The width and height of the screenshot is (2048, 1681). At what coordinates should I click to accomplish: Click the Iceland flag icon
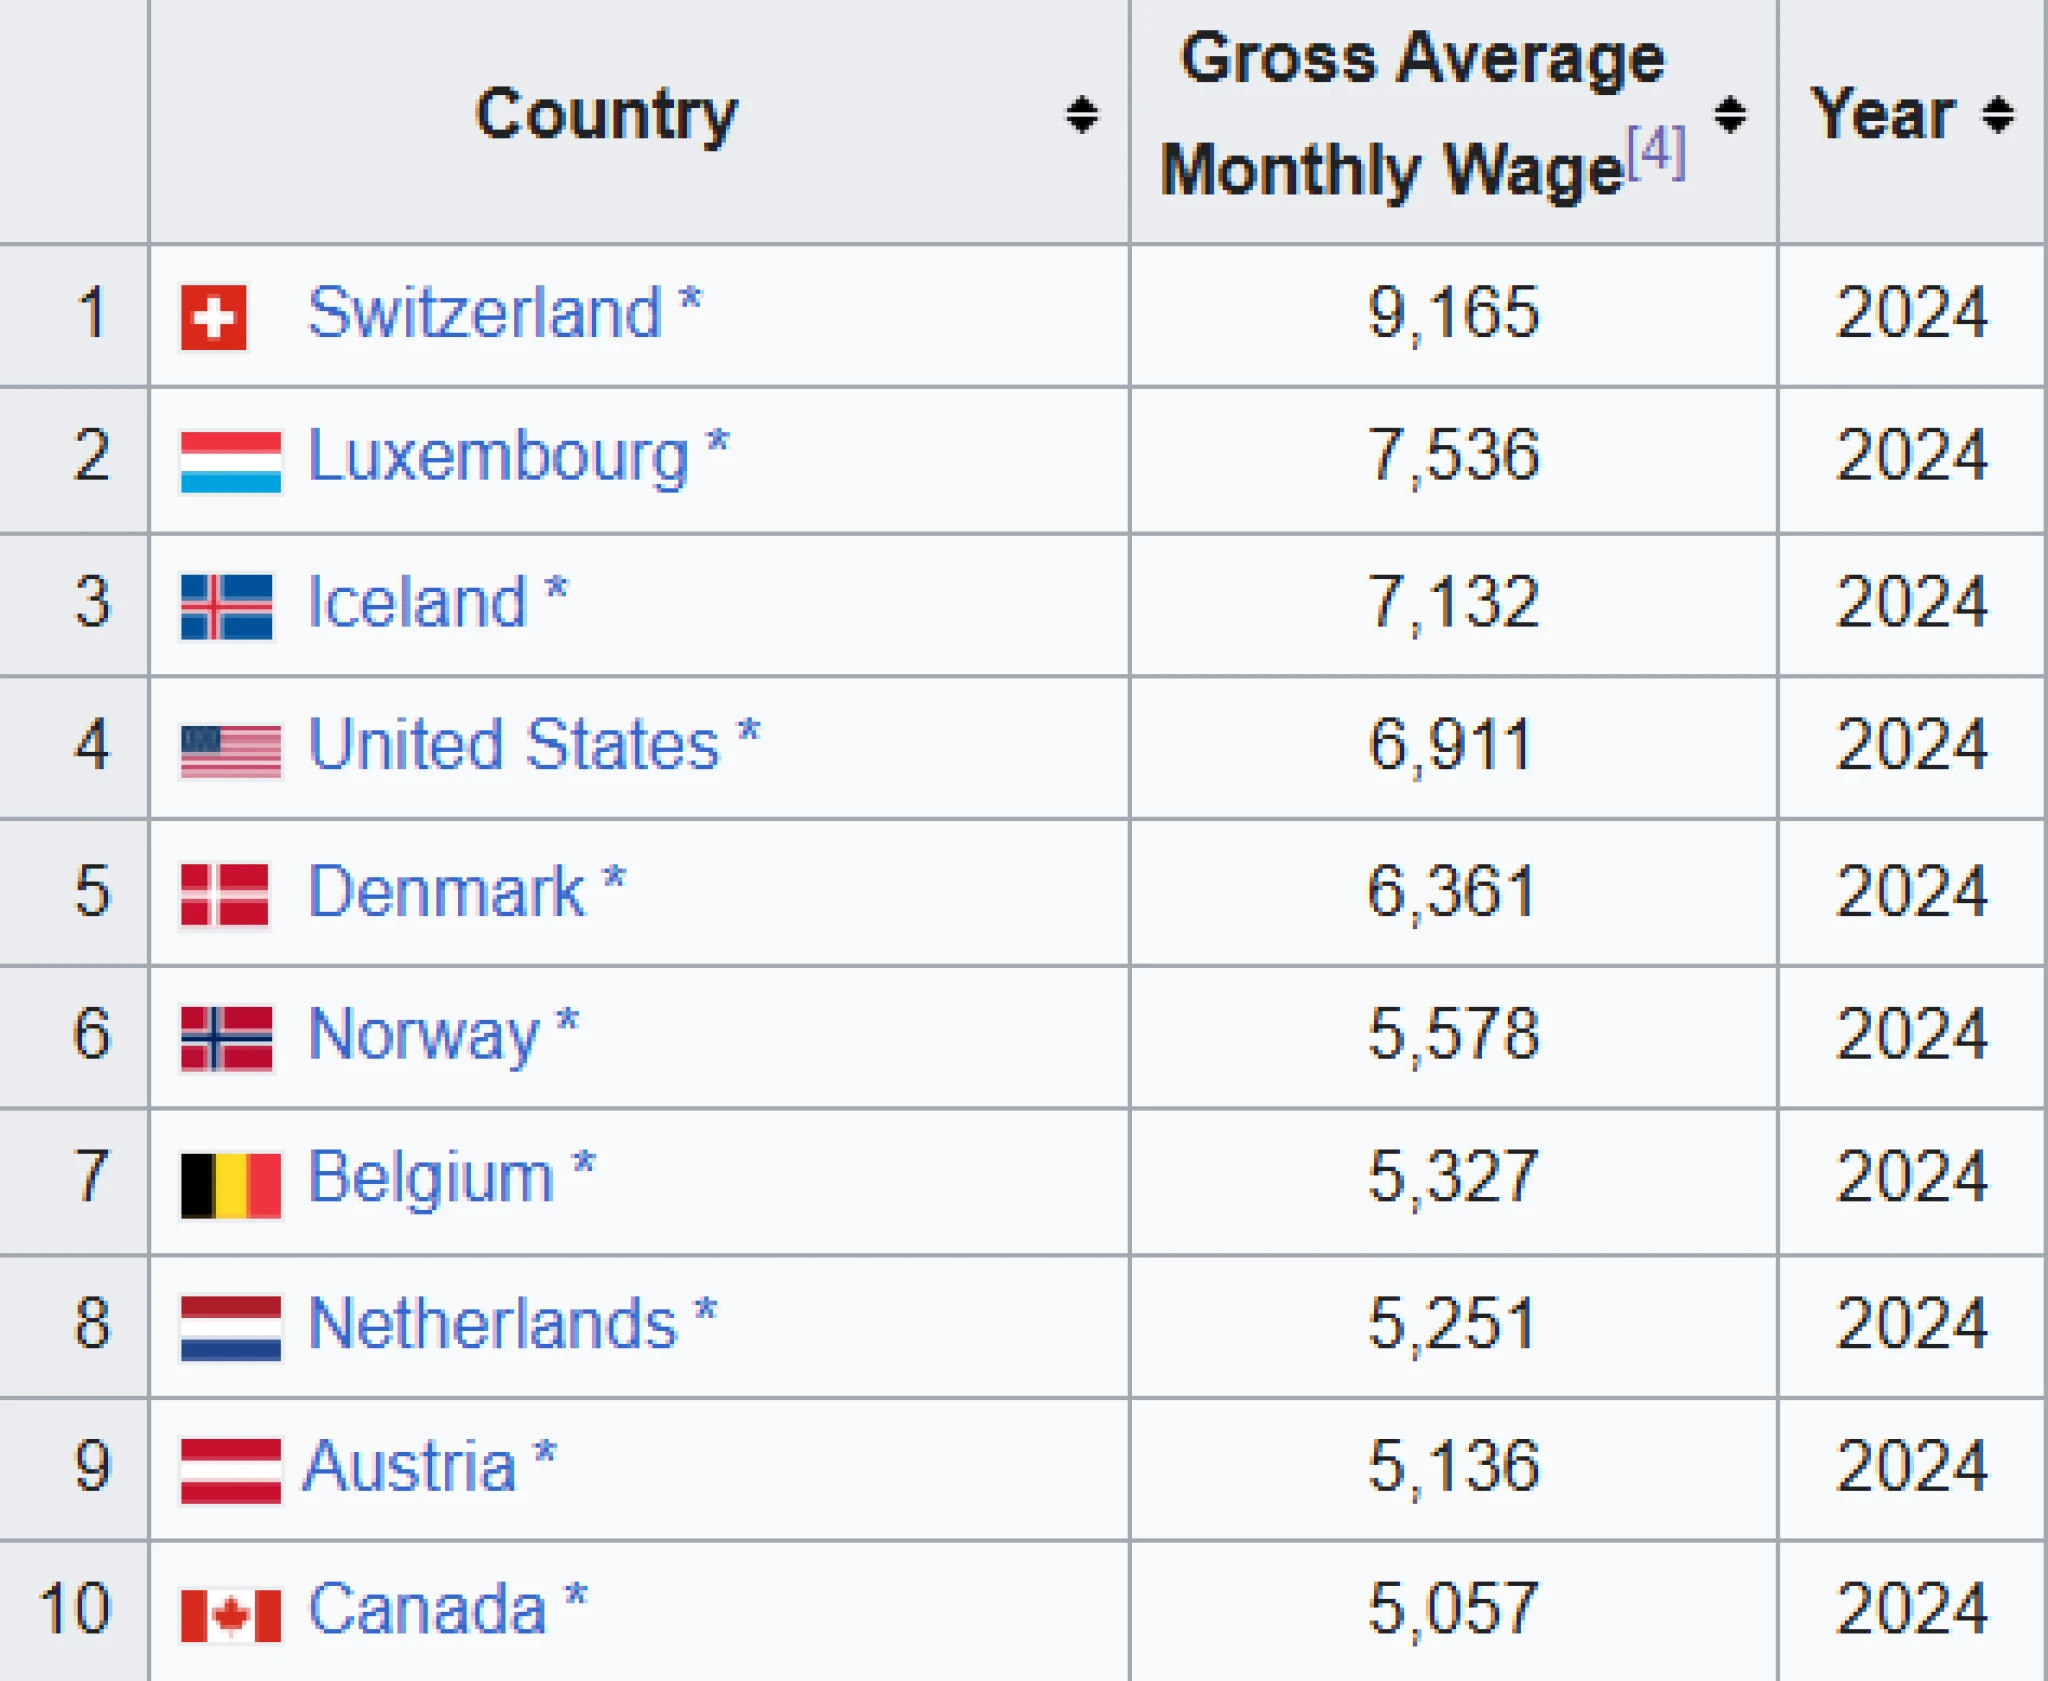227,606
